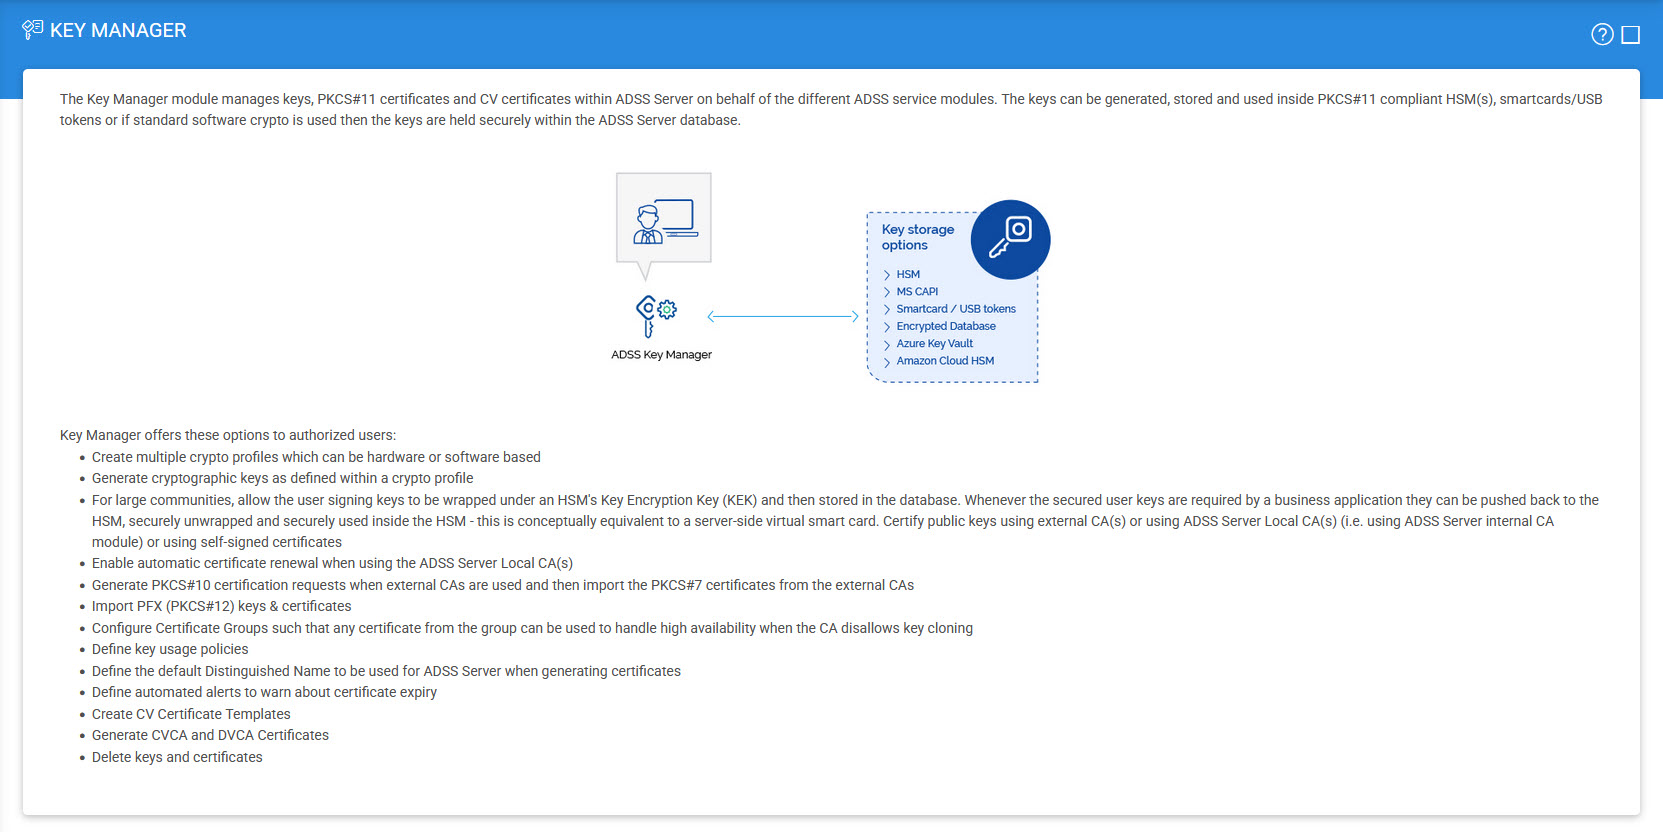The height and width of the screenshot is (832, 1663).
Task: Click the chevron next to HSM
Action: [x=887, y=275]
